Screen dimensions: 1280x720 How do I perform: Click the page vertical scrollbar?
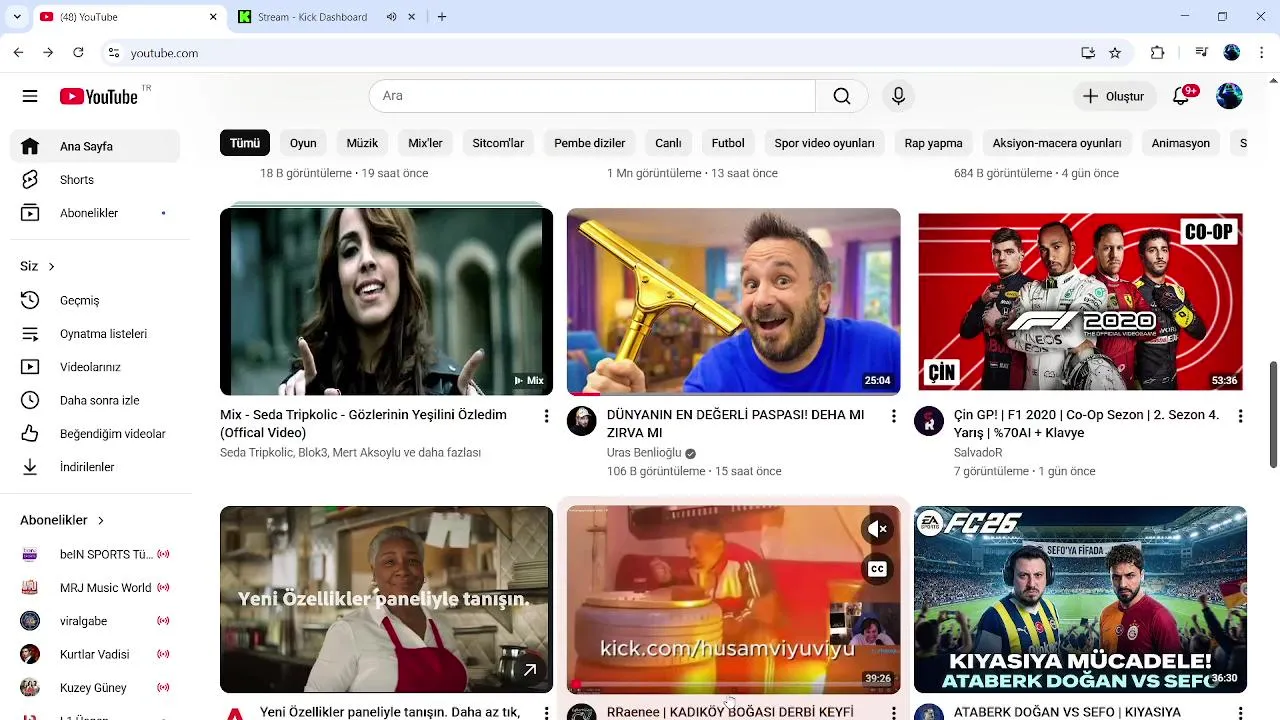coord(1273,414)
